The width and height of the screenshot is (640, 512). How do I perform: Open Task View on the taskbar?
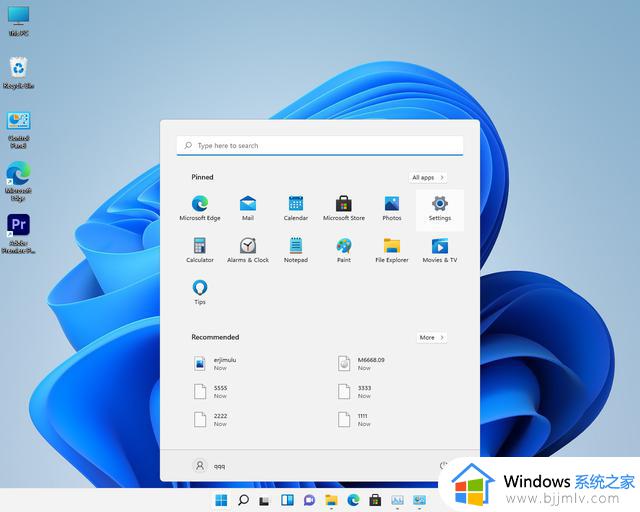(x=265, y=500)
